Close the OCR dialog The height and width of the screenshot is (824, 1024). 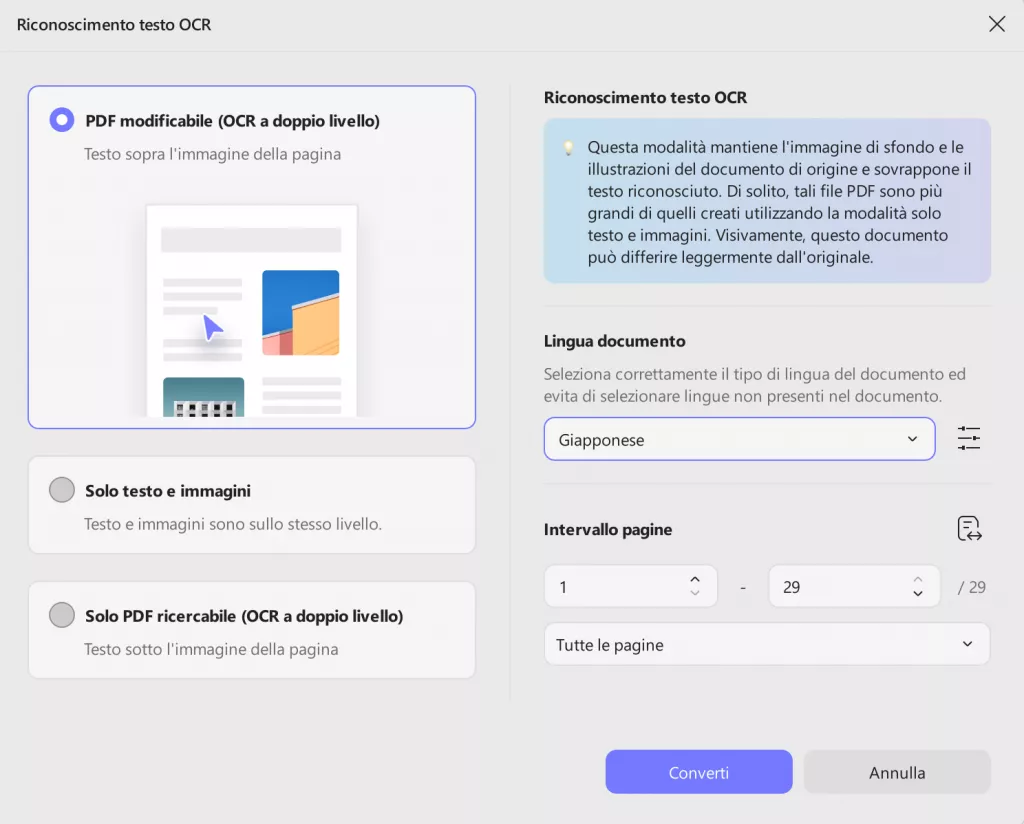pyautogui.click(x=996, y=24)
